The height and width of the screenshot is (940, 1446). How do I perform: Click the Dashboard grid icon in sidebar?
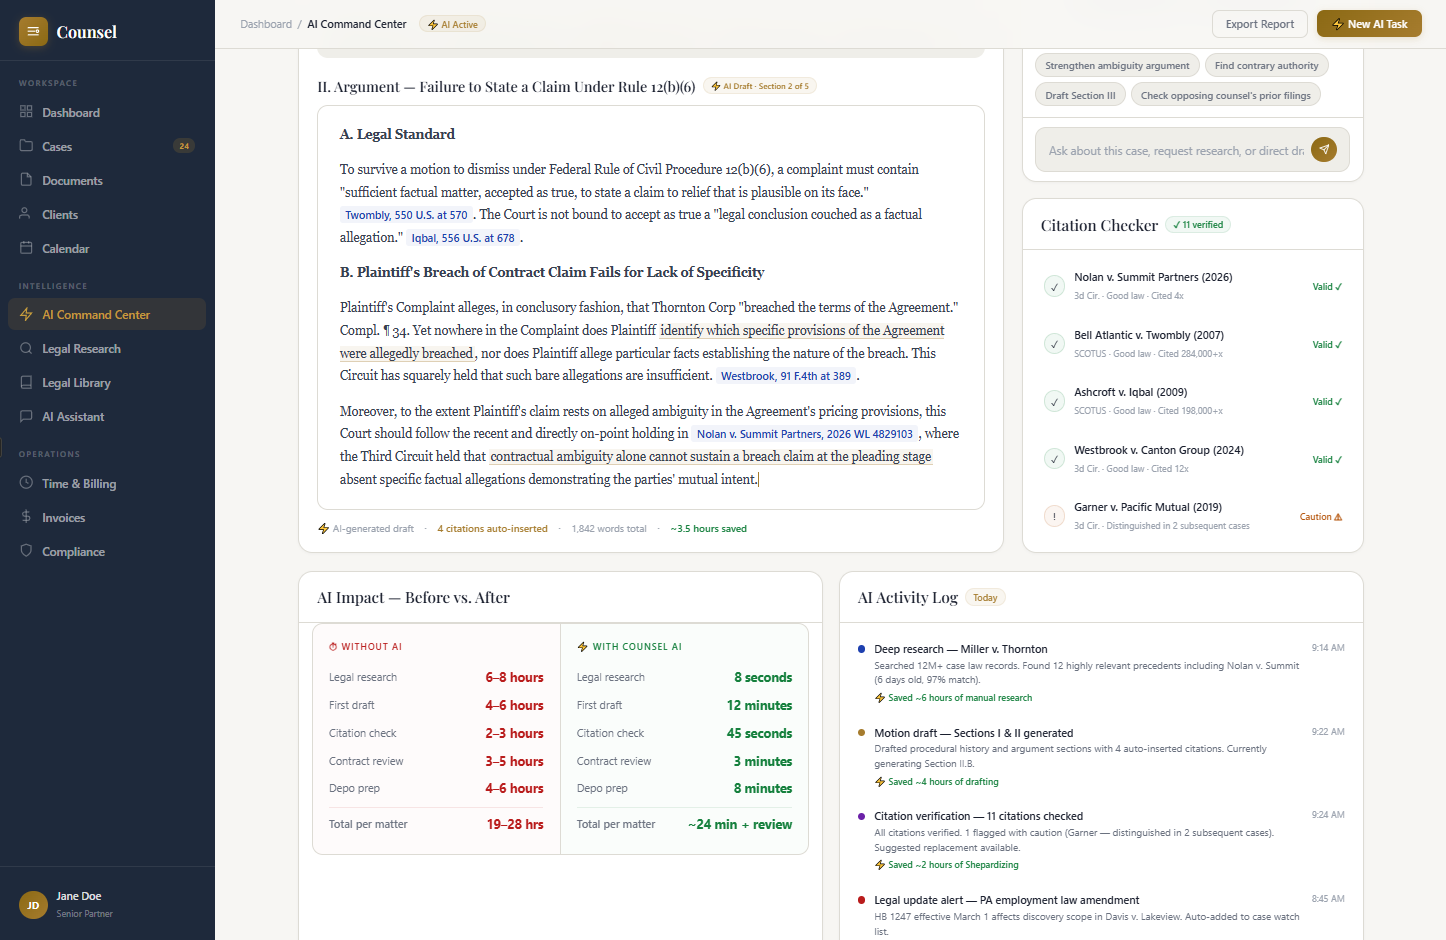coord(26,112)
